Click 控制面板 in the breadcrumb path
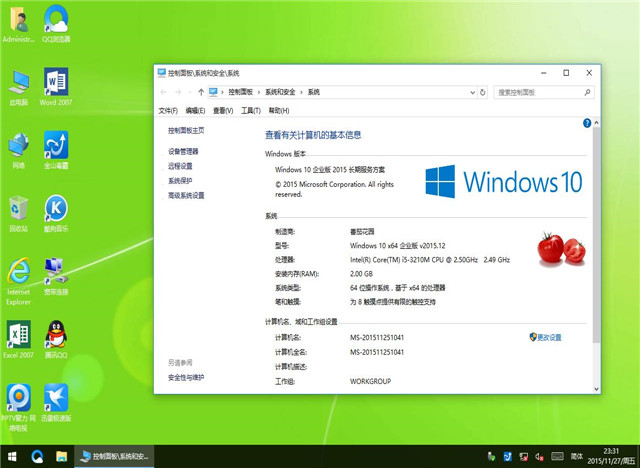The height and width of the screenshot is (468, 640). (x=240, y=92)
